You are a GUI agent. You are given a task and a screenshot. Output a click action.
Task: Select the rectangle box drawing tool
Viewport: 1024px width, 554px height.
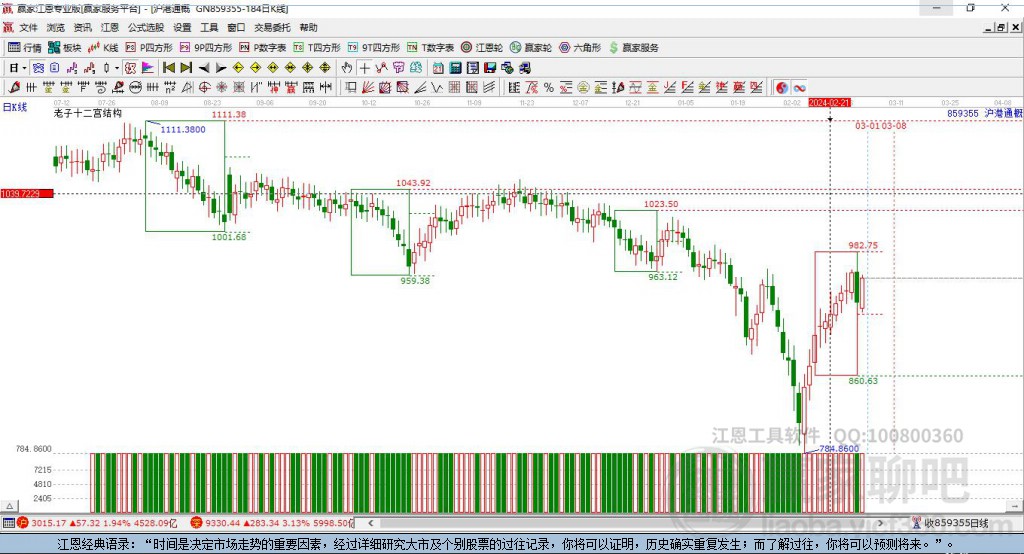tap(351, 88)
